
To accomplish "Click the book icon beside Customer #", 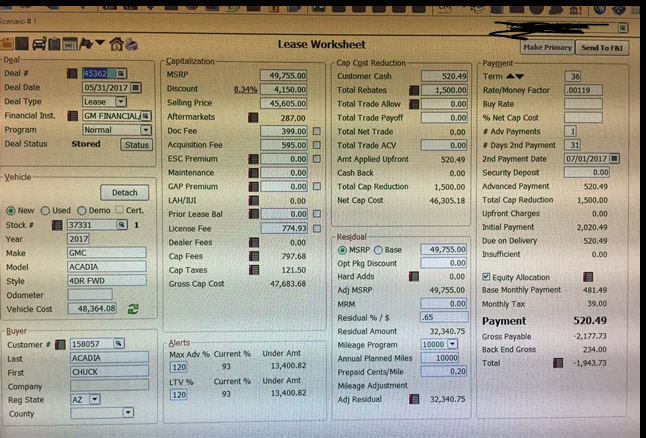I will pos(60,344).
